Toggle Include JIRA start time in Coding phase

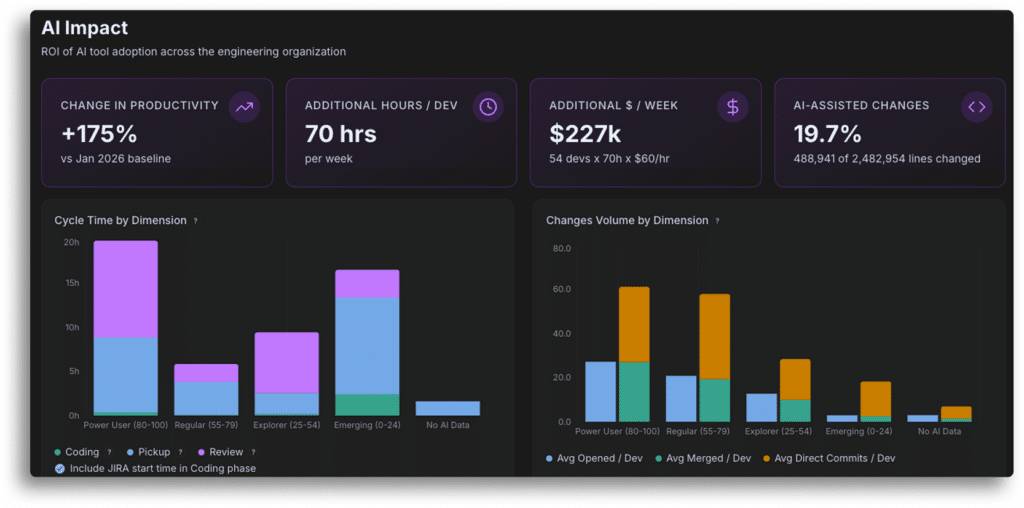[x=155, y=468]
